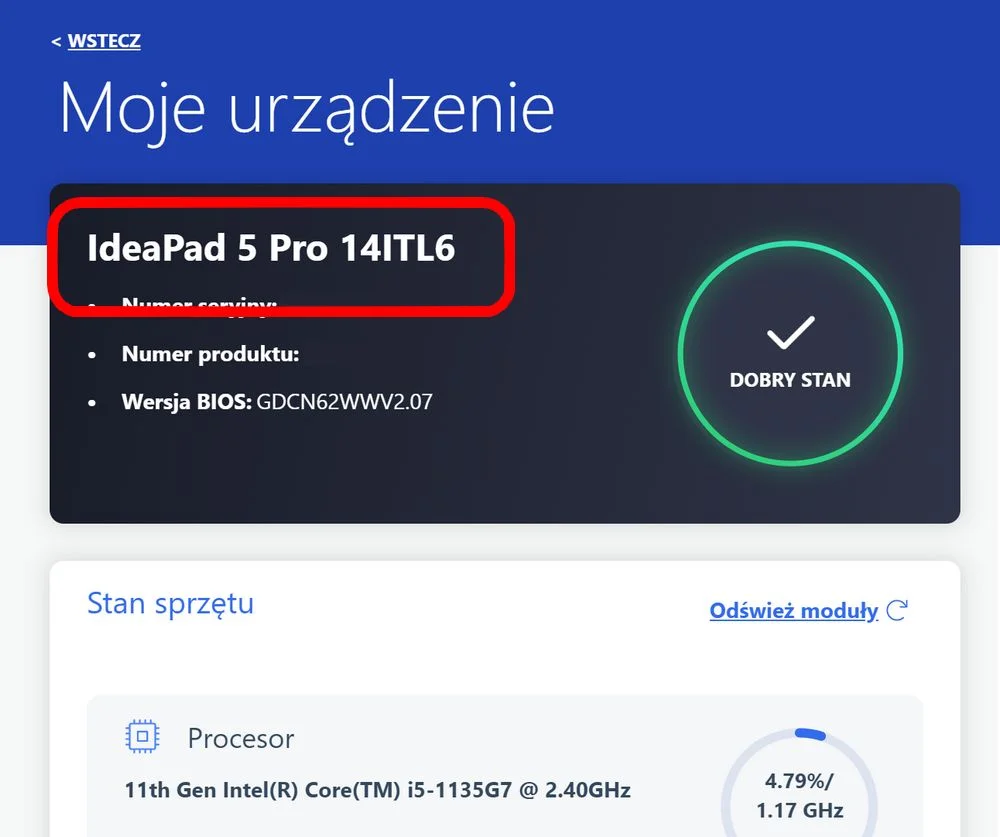The height and width of the screenshot is (837, 1000).
Task: Select the Wersja BIOS label
Action: tap(186, 402)
